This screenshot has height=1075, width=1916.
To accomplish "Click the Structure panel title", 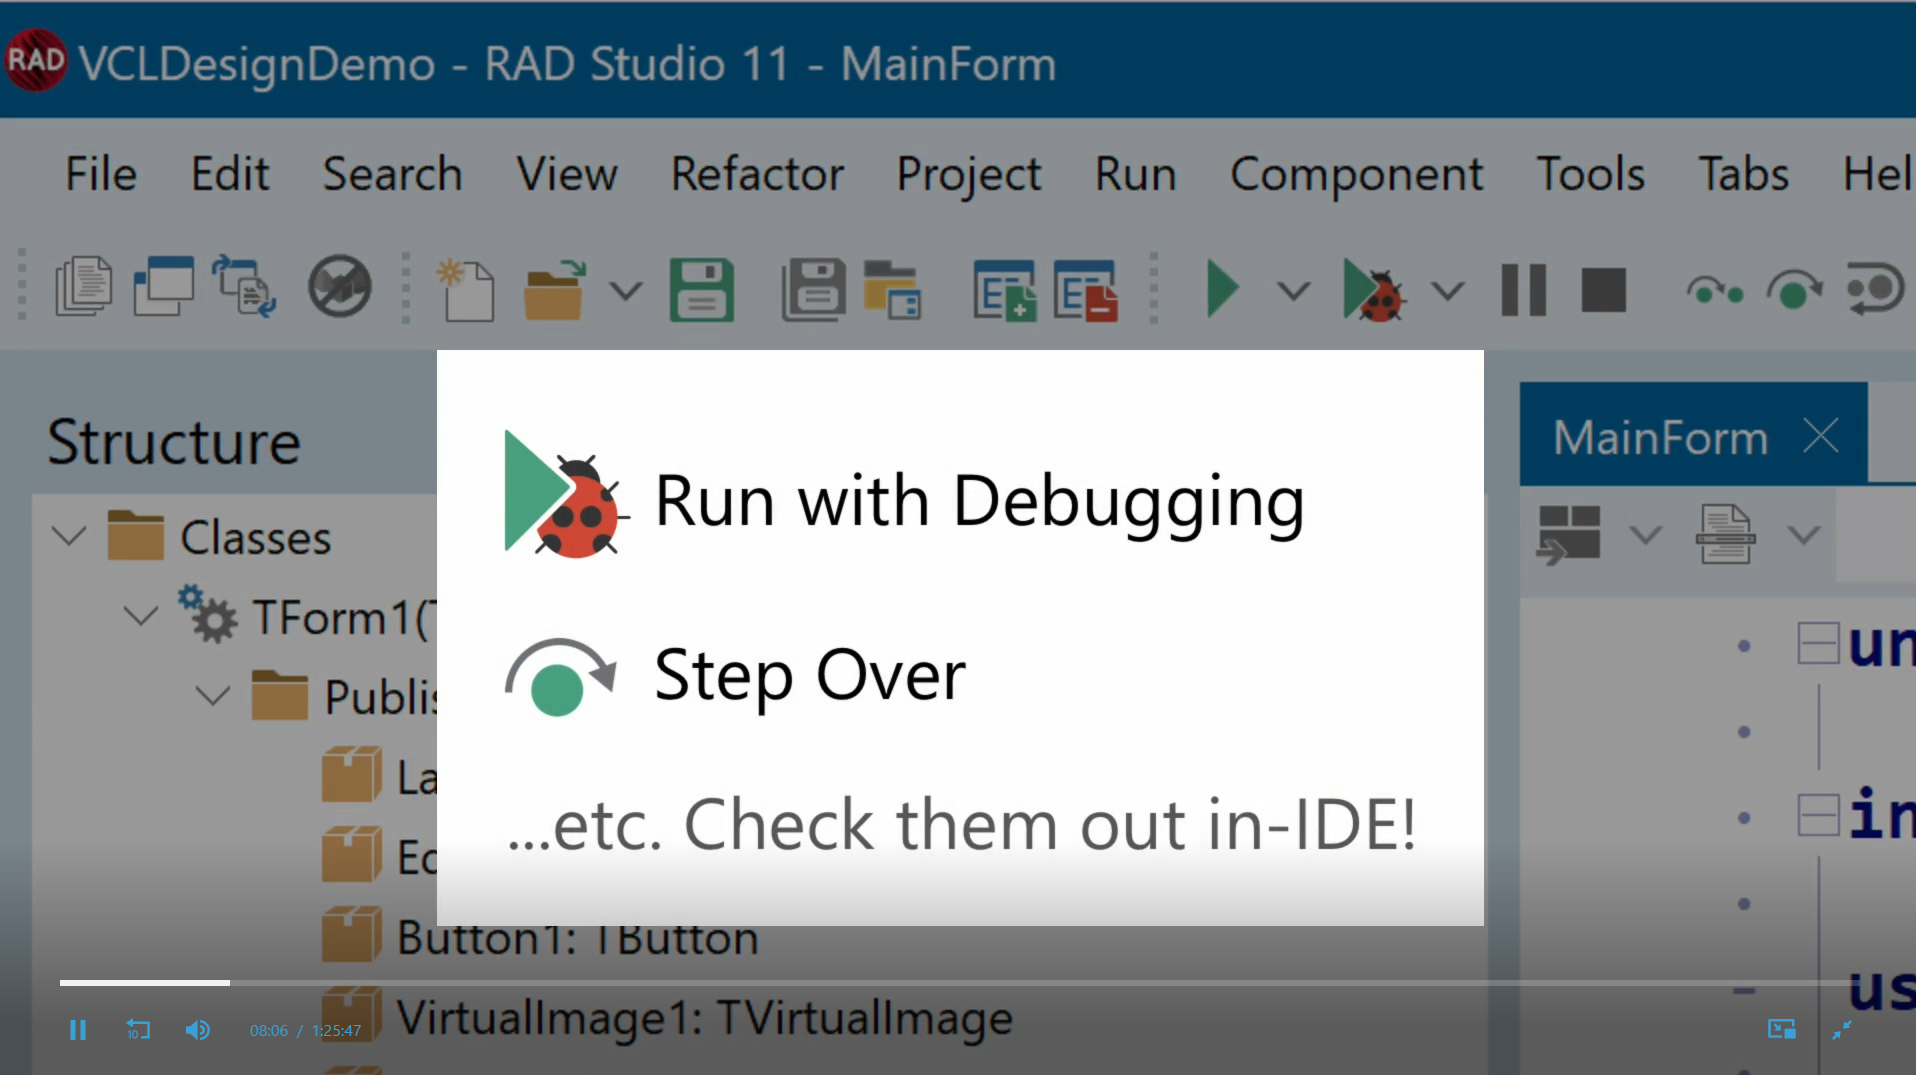I will coord(174,441).
